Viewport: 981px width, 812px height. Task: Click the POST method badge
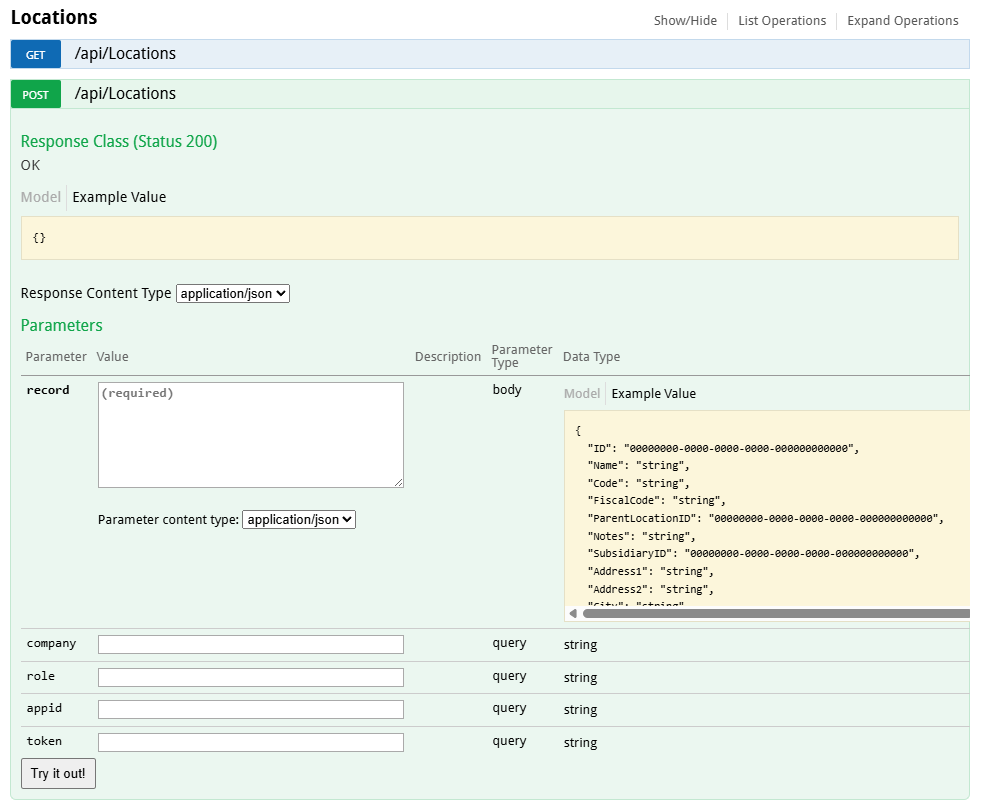pos(36,95)
